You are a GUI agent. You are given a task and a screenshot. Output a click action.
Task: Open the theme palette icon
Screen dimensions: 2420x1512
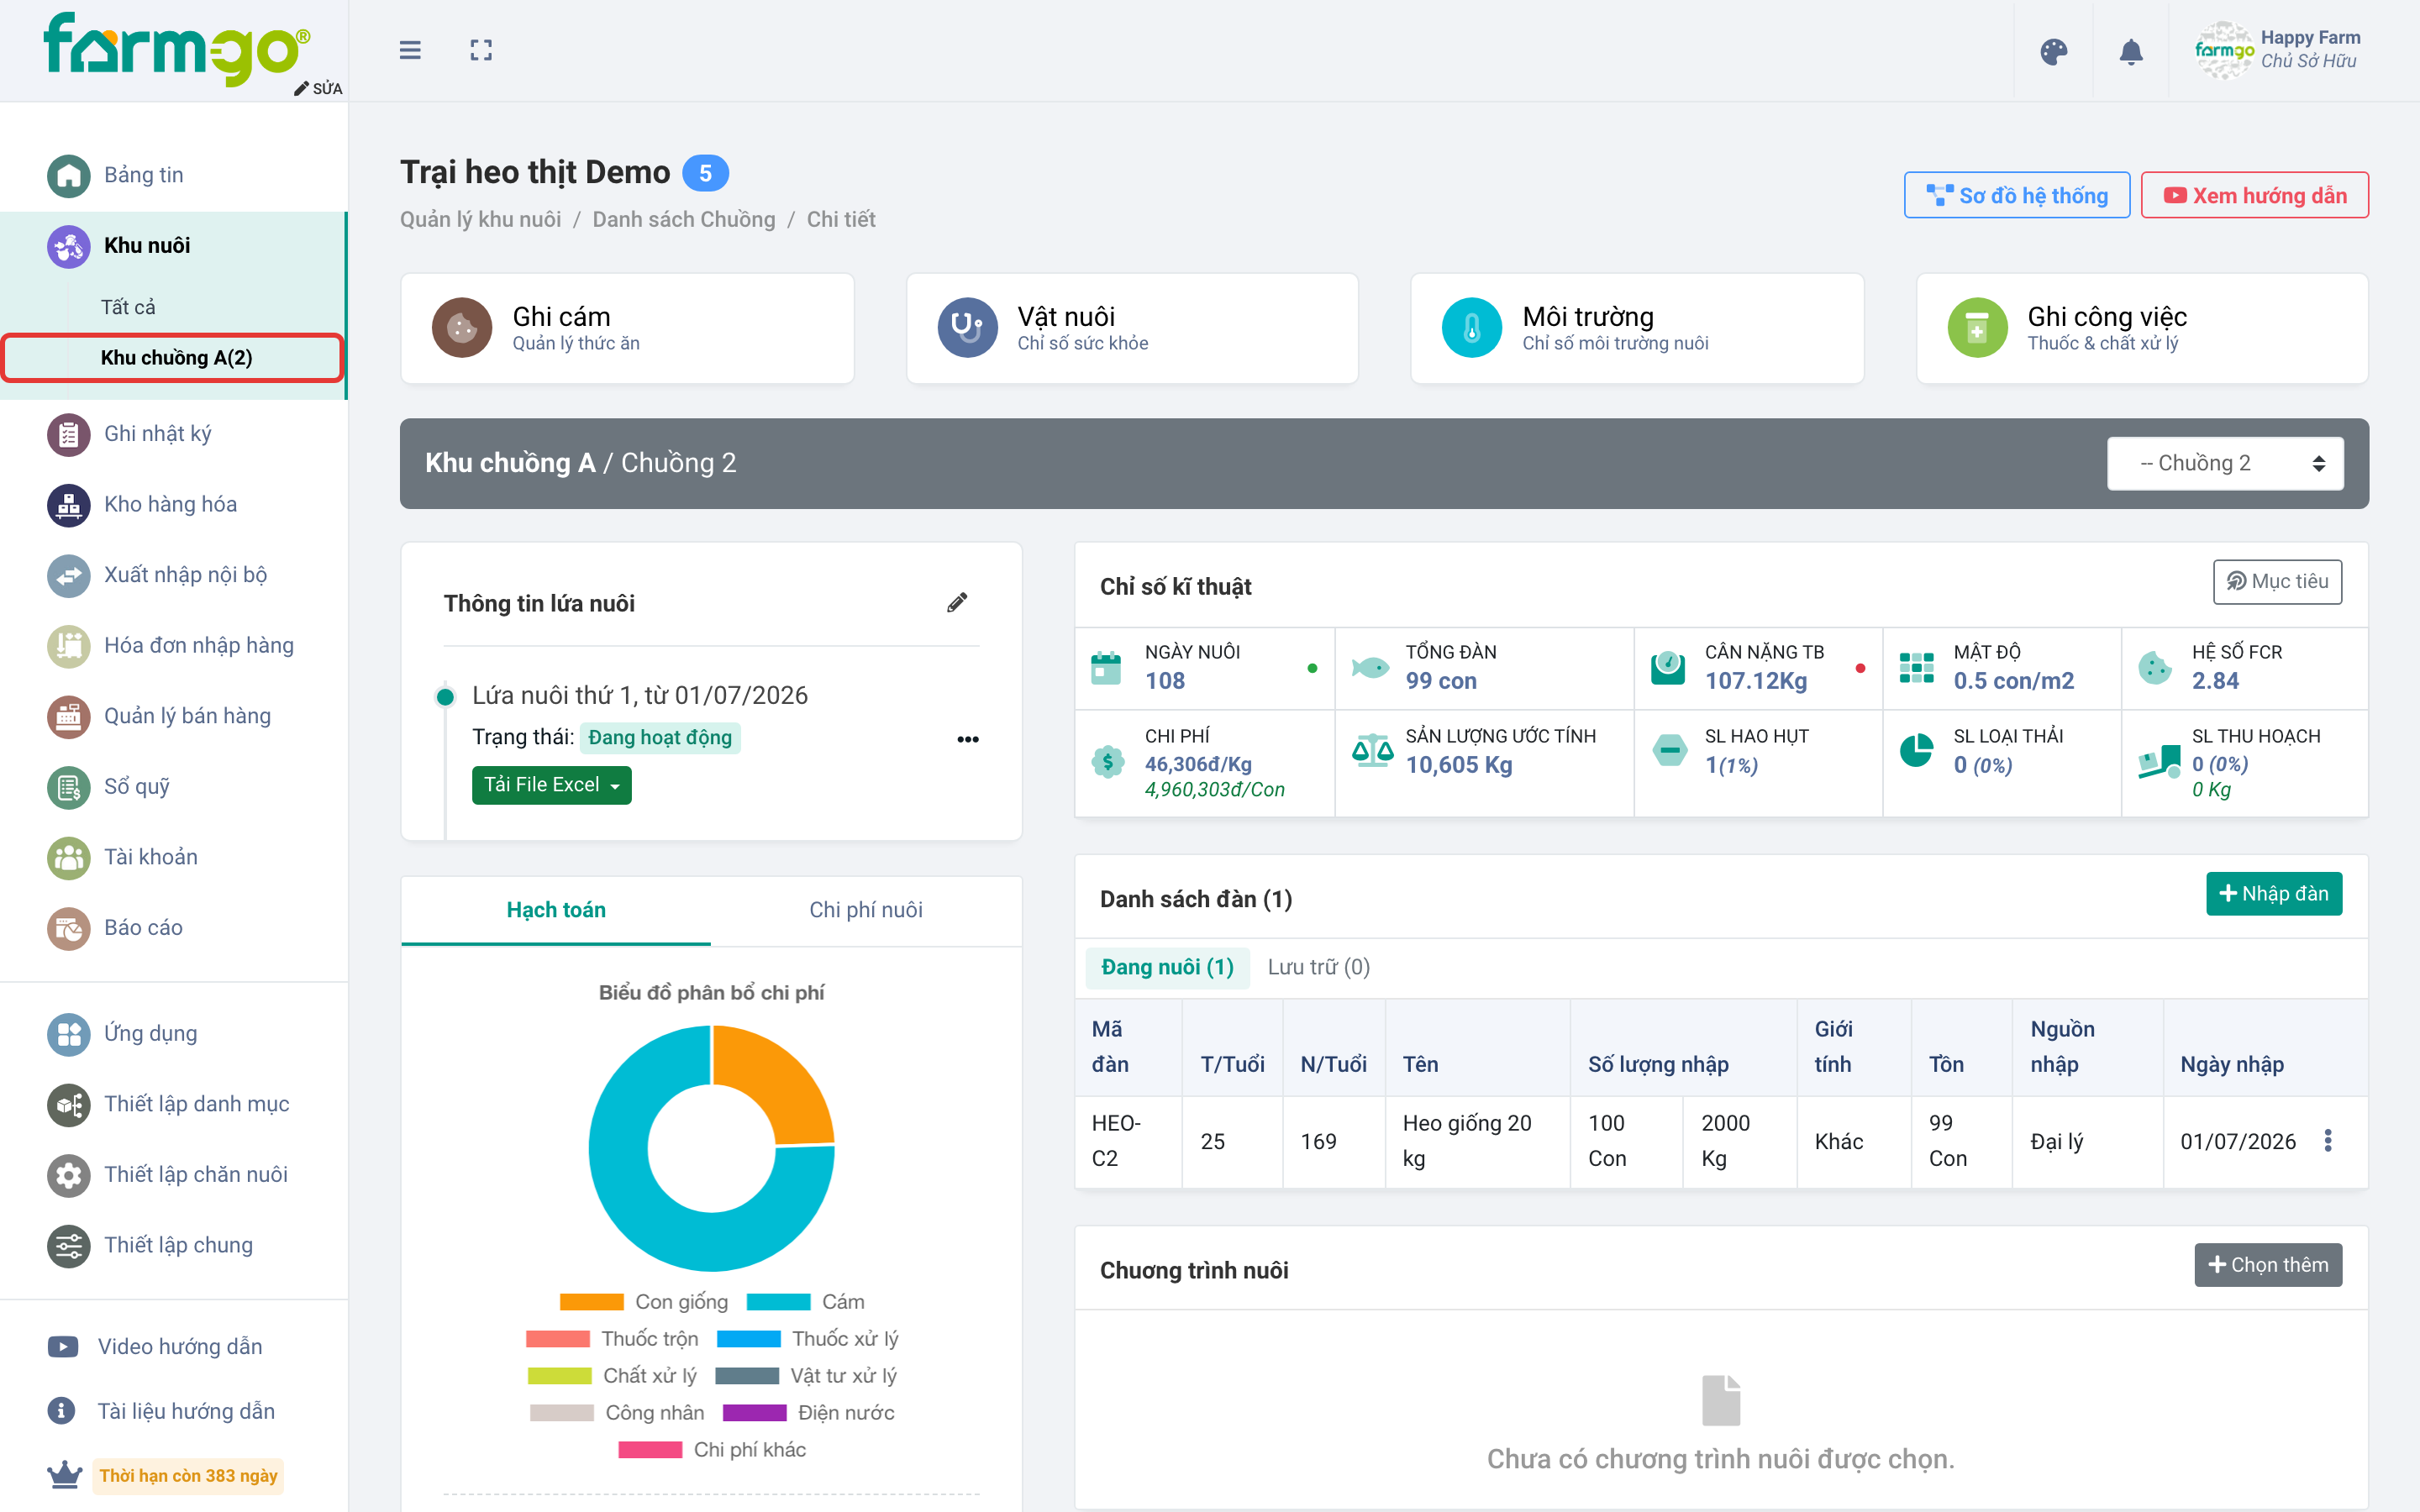coord(2053,51)
